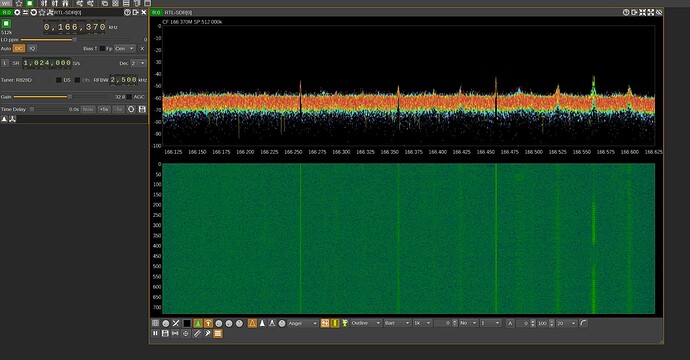The image size is (690, 360).
Task: Click the triangle icon at device panel bottom
Action: point(4,119)
